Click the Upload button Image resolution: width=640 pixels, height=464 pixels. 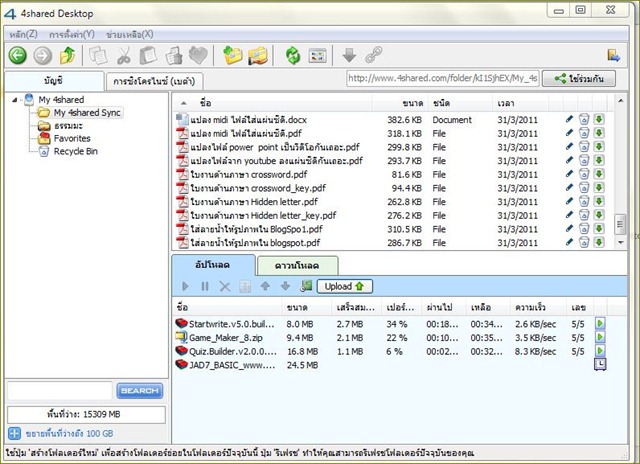coord(344,286)
